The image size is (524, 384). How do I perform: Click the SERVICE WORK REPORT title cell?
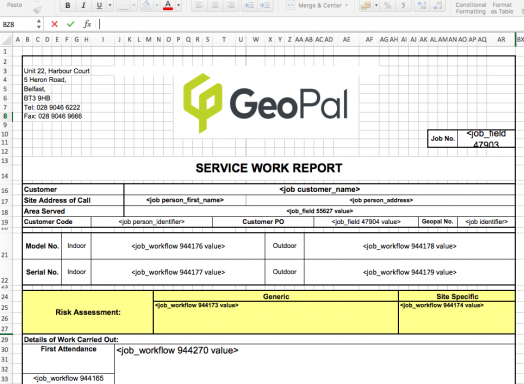point(269,168)
